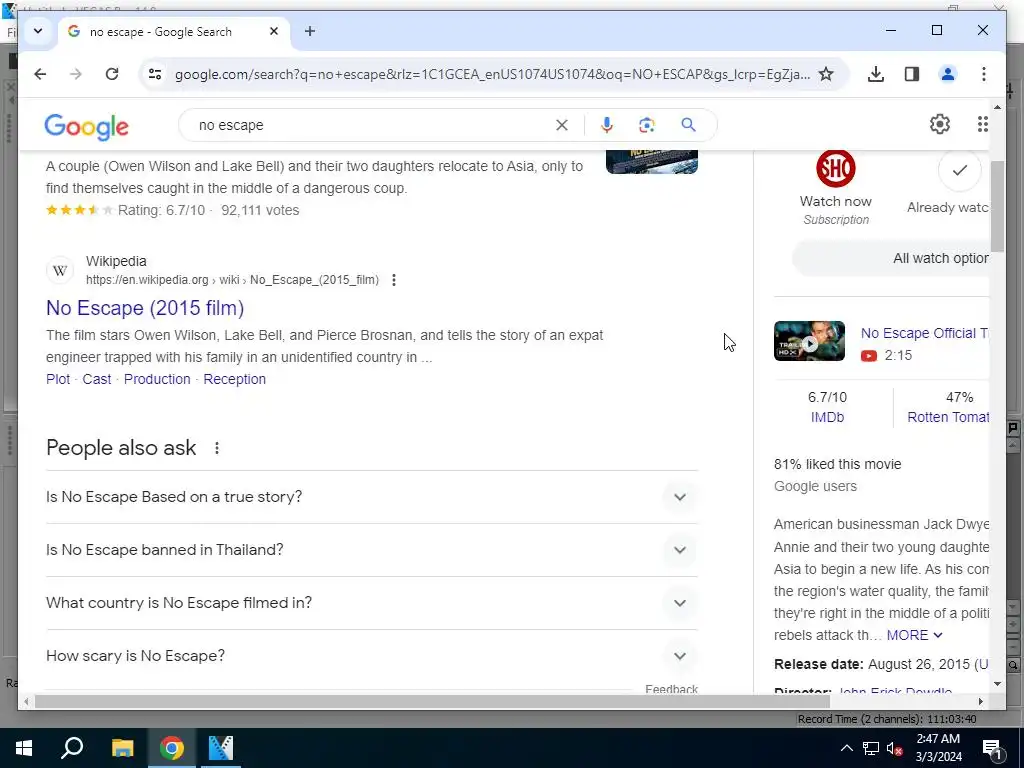1024x768 pixels.
Task: Open Google quick settings gear
Action: coord(940,124)
